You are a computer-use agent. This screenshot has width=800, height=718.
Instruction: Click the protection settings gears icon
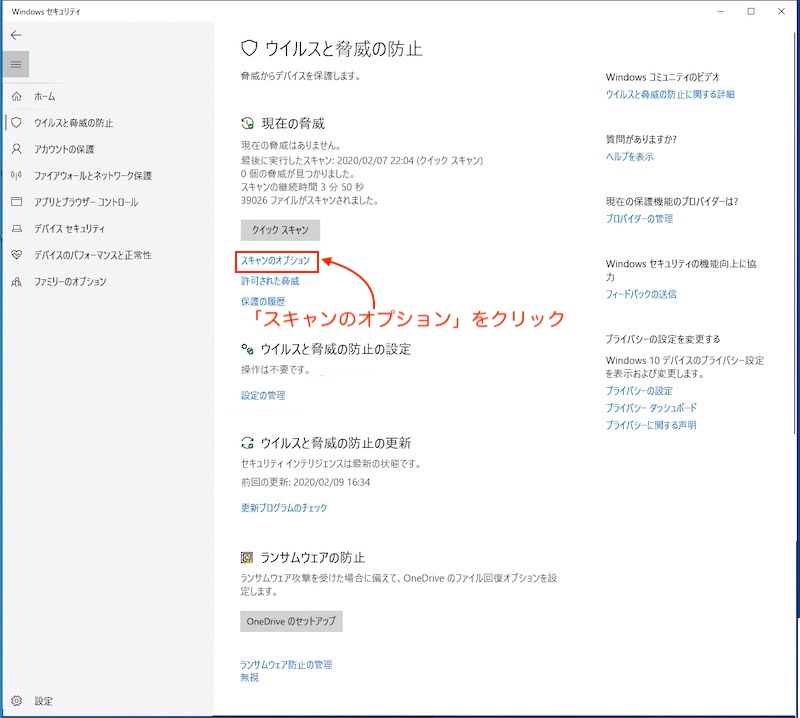coord(247,349)
